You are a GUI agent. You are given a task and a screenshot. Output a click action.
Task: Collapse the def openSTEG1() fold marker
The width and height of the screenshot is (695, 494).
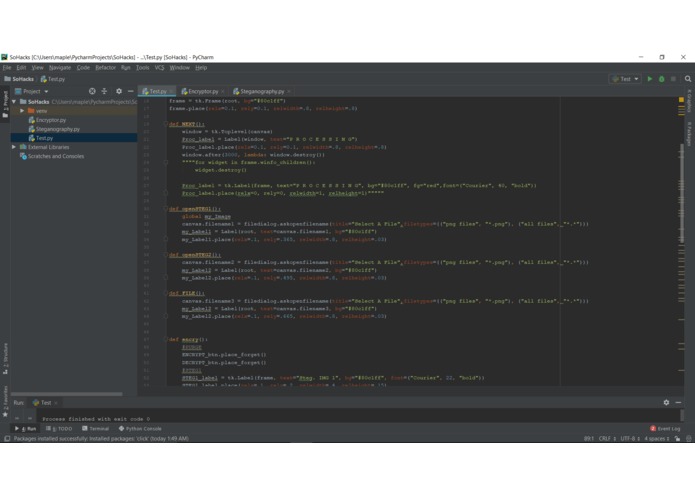pyautogui.click(x=166, y=209)
